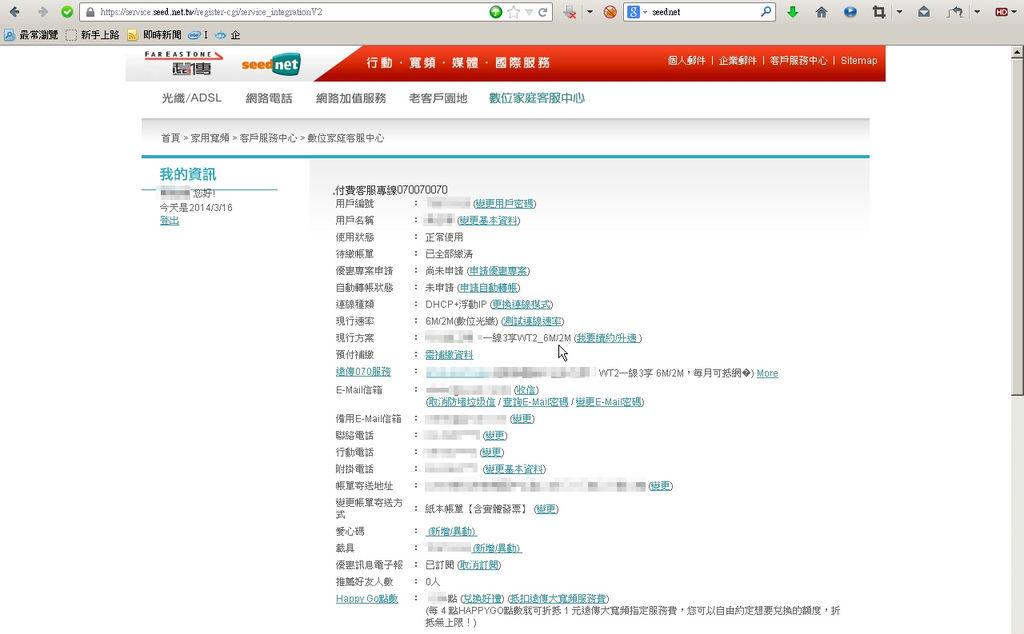Open downloads with the green arrow icon
The image size is (1024, 634).
(792, 12)
